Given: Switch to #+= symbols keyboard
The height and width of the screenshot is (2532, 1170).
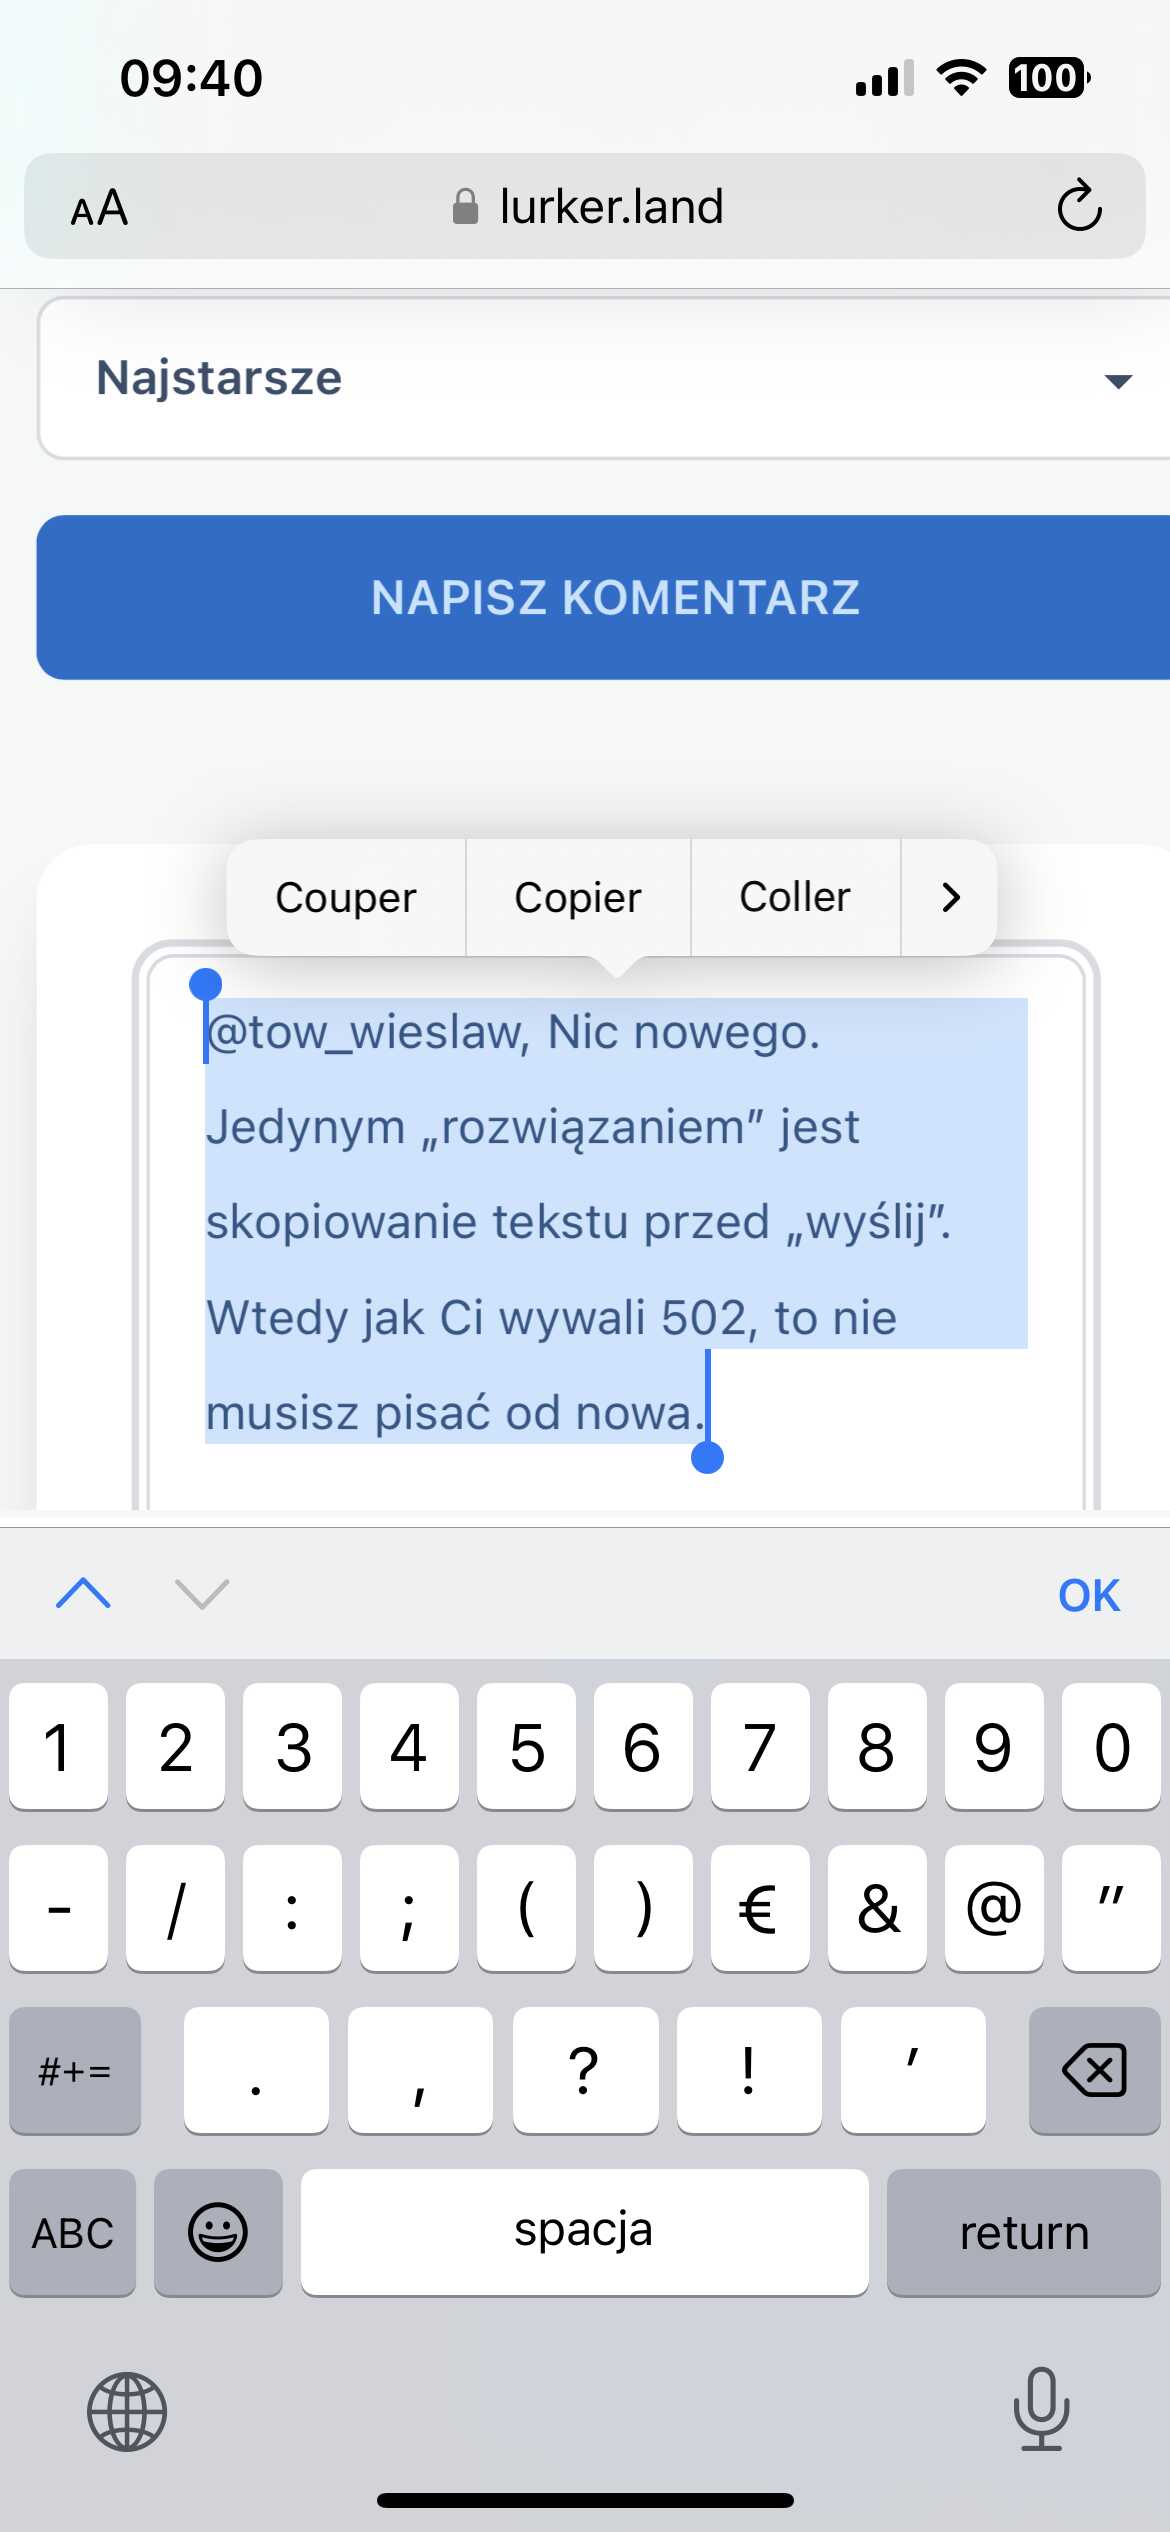Looking at the screenshot, I should coord(75,2070).
